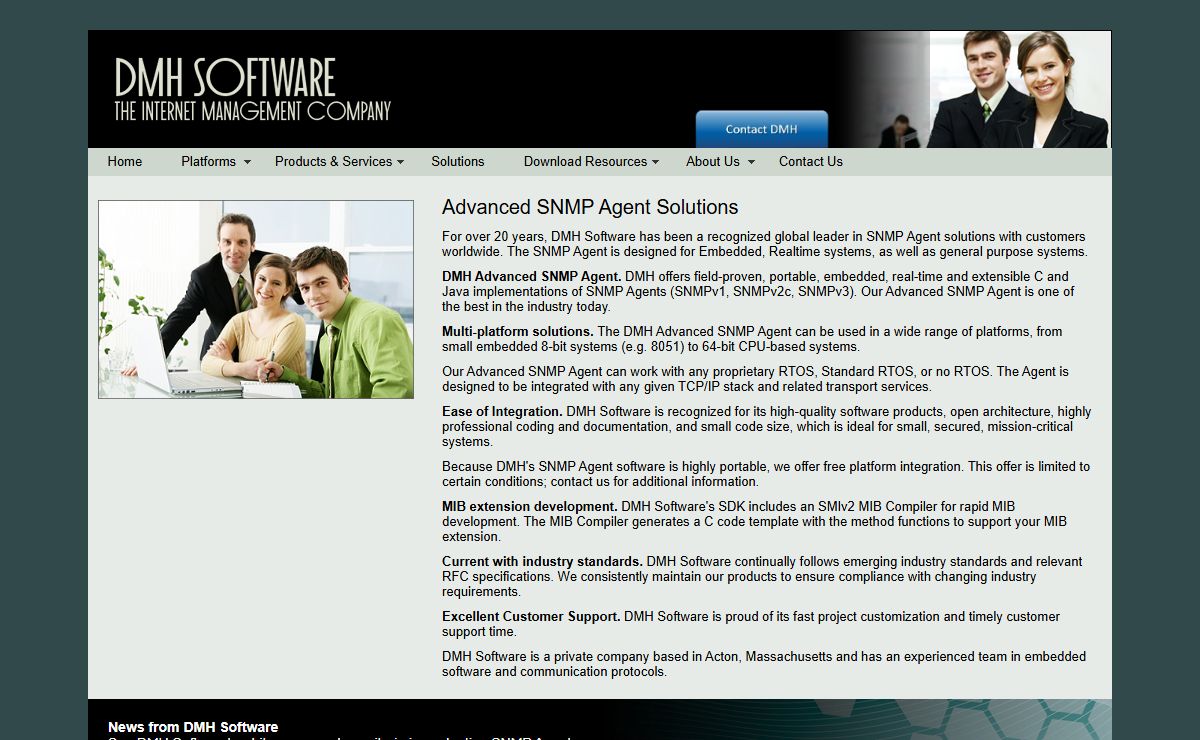Expand the Download Resources dropdown arrow
This screenshot has width=1200, height=740.
(x=655, y=162)
